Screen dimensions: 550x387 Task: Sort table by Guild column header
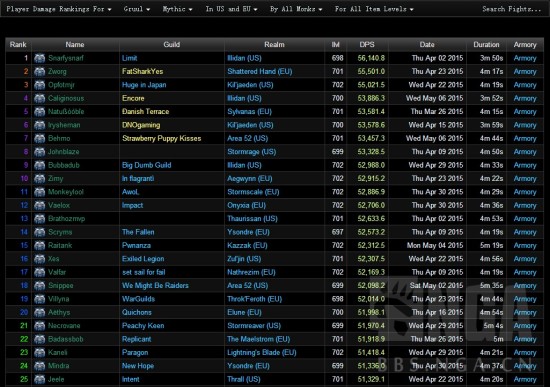172,45
